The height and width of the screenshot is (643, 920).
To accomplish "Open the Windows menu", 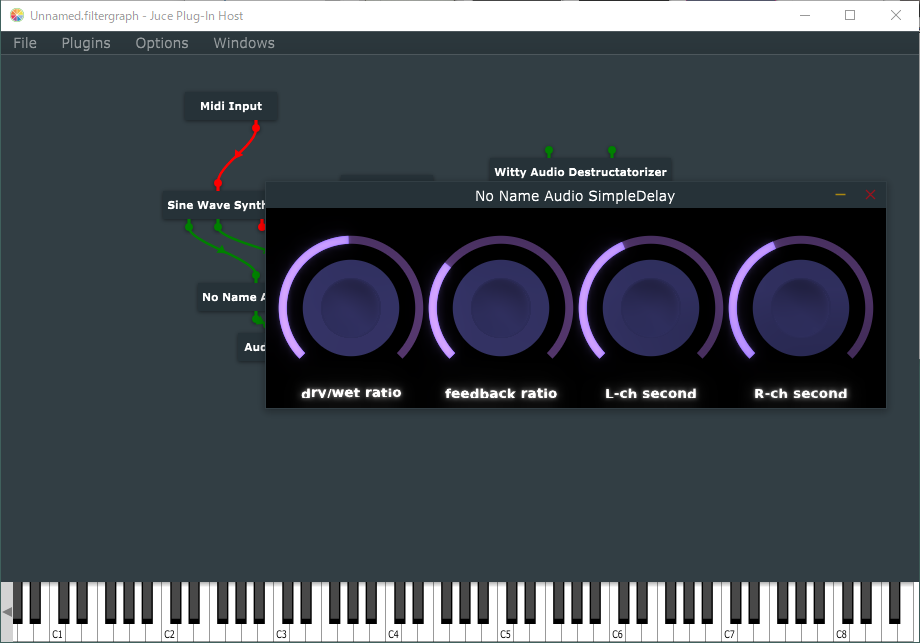I will coord(243,43).
